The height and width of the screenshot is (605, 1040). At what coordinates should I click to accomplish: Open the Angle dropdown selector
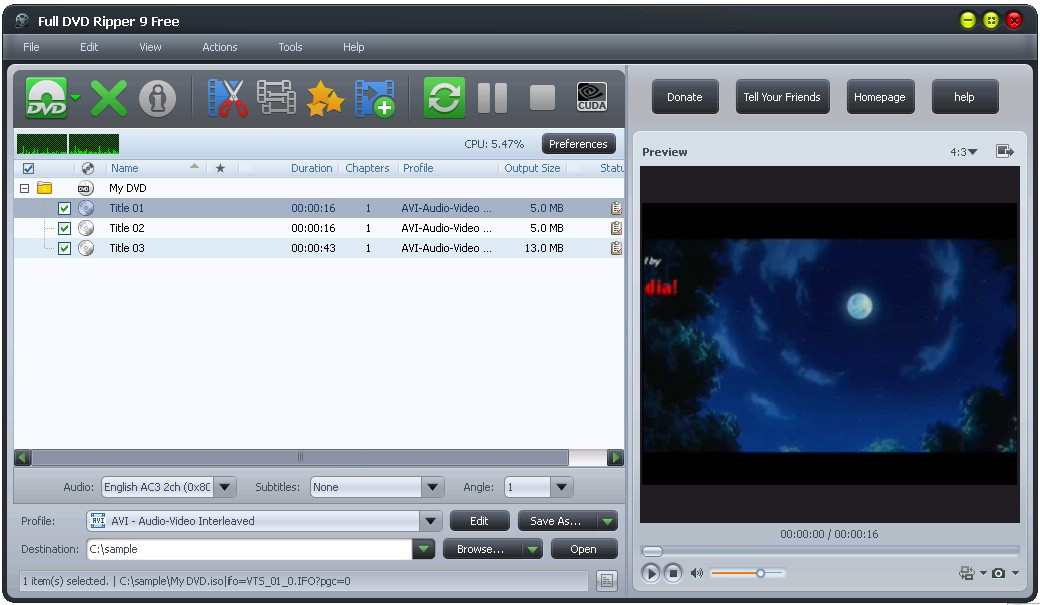pos(562,487)
